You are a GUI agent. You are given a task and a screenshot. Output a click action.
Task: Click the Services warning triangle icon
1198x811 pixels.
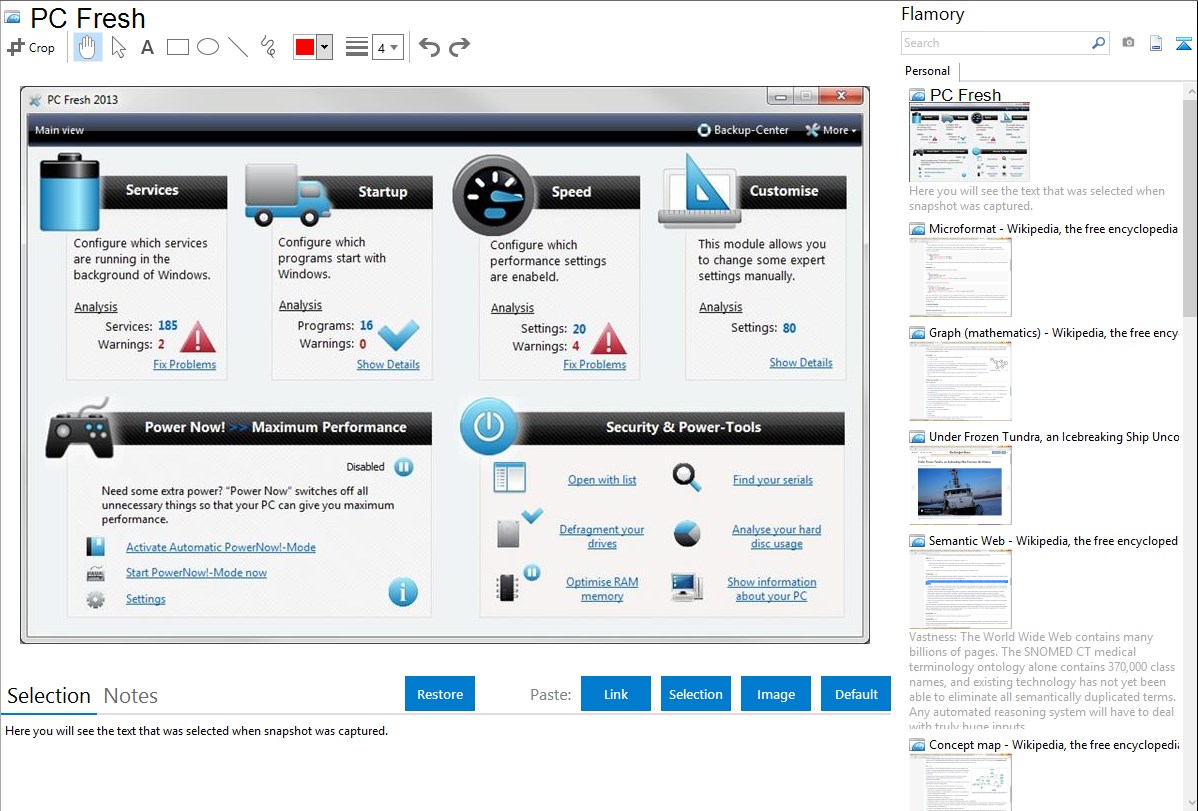click(x=197, y=336)
